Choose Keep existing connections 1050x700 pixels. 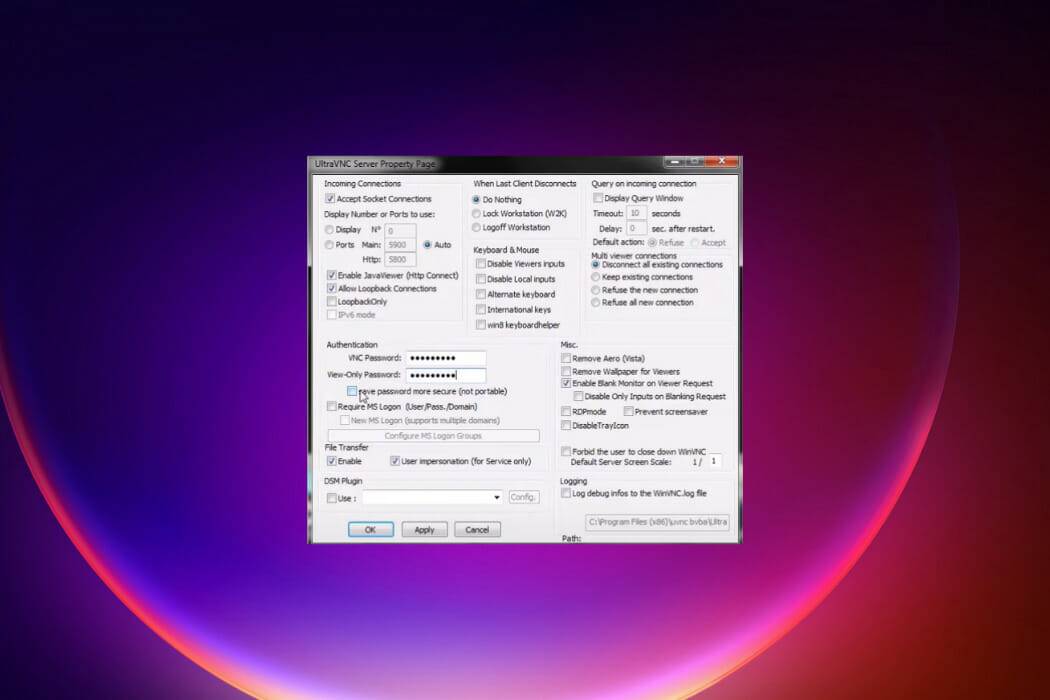(x=596, y=277)
